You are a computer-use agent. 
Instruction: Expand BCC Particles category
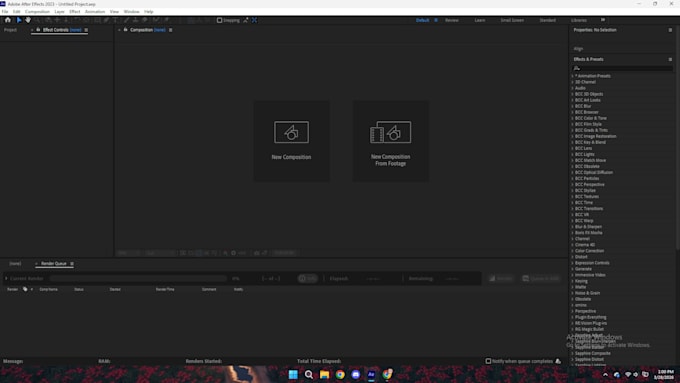point(572,178)
